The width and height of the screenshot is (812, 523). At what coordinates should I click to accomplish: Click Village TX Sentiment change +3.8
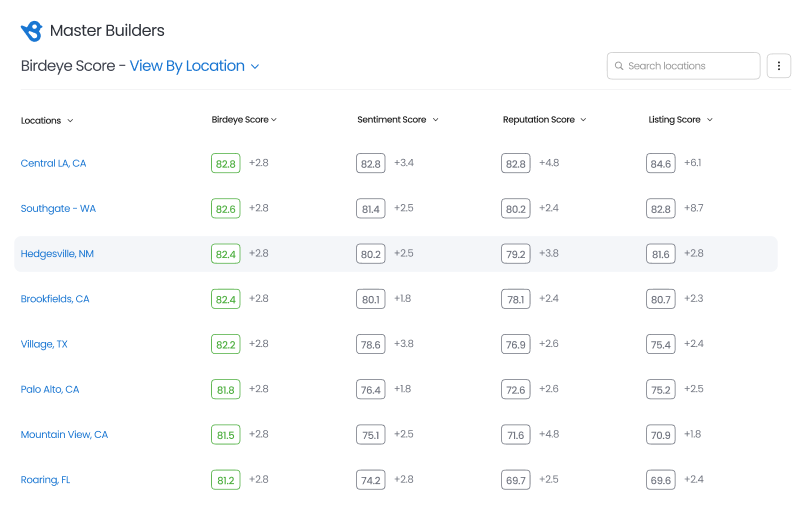tap(404, 343)
